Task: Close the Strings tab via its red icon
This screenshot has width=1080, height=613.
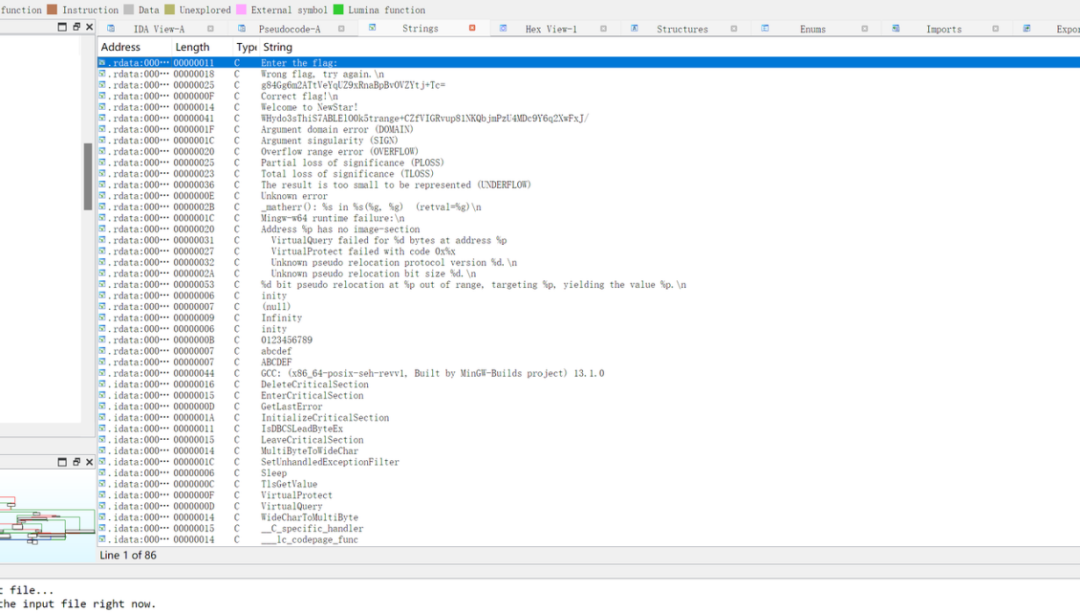Action: point(473,28)
